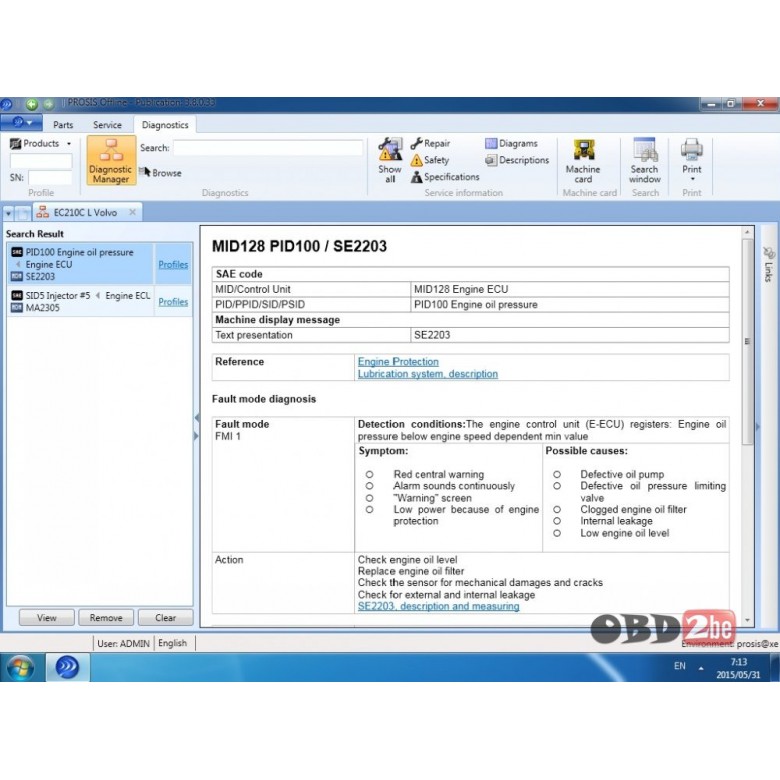The width and height of the screenshot is (780, 780).
Task: Click the green back navigation arrow
Action: point(32,104)
